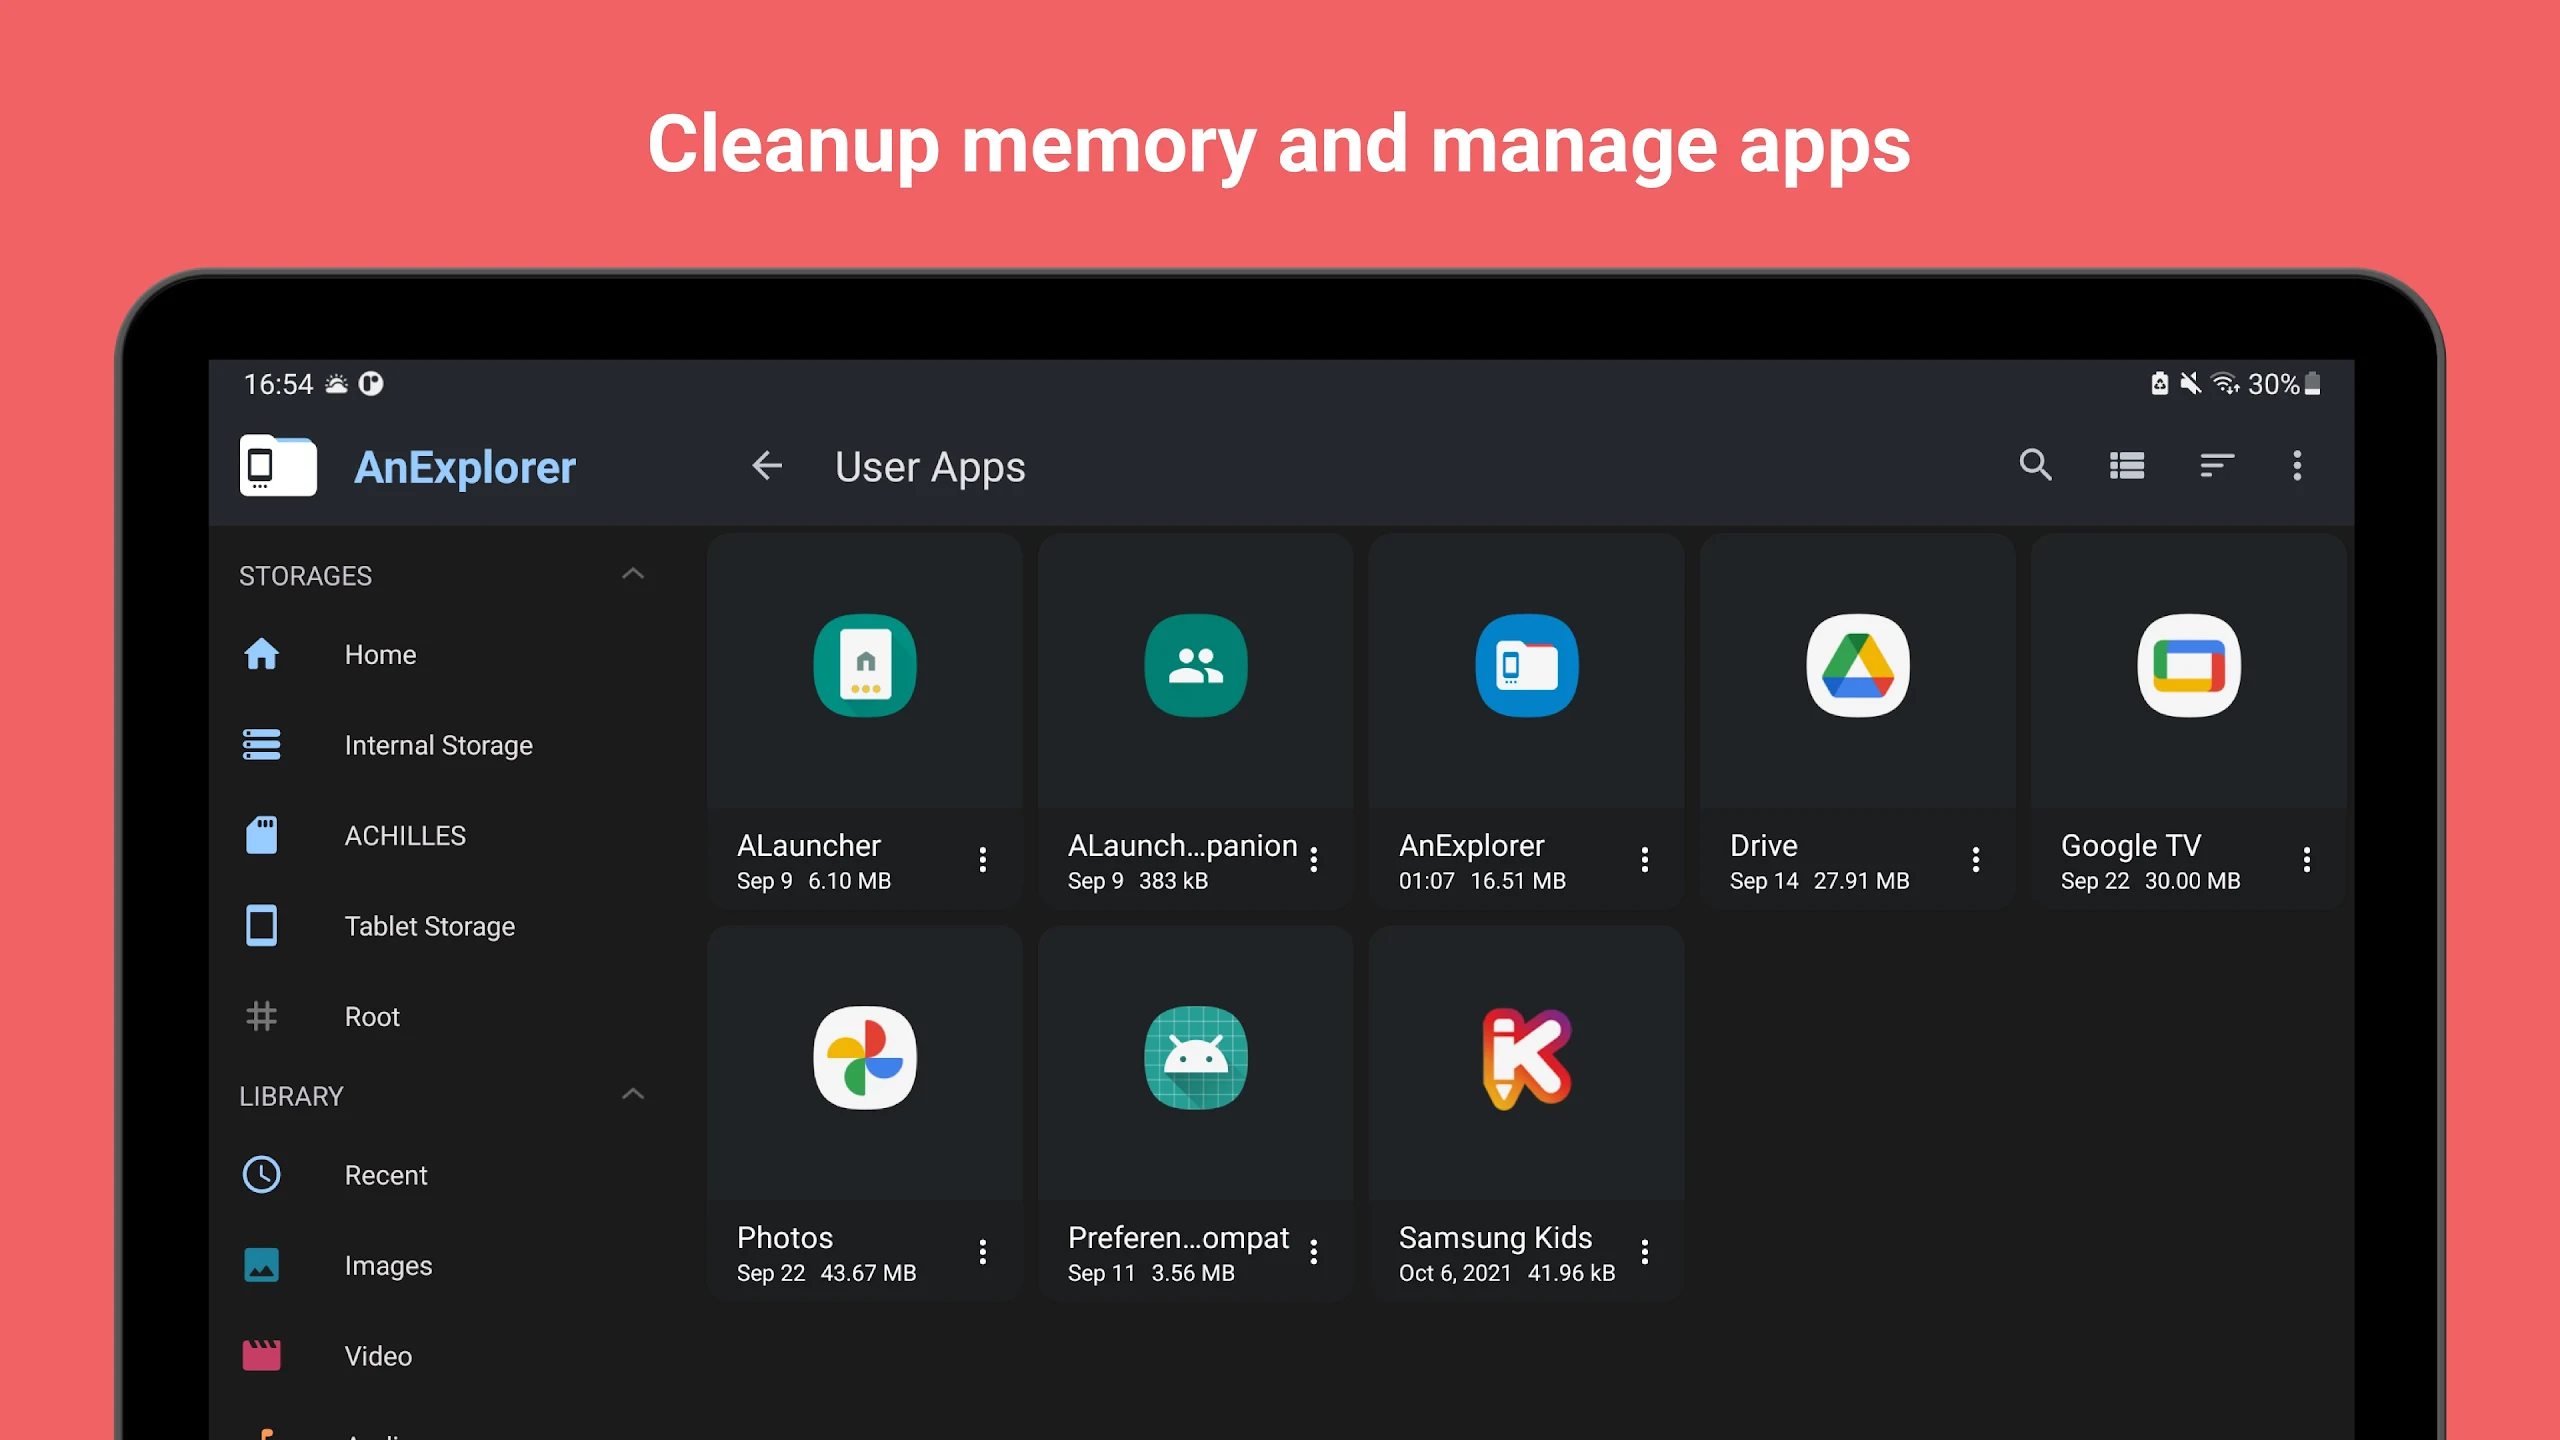Screen dimensions: 2560x1440
Task: Open more options for Google TV
Action: (x=2307, y=859)
